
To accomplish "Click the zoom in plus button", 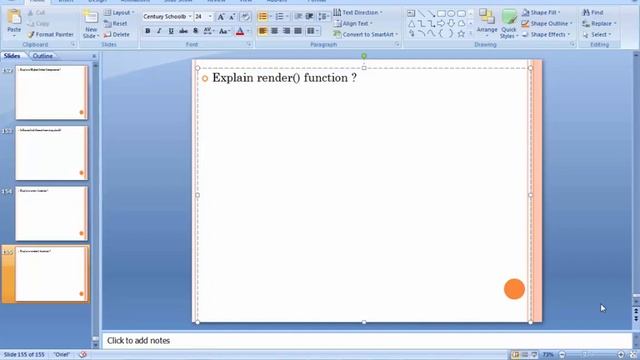I will [620, 355].
